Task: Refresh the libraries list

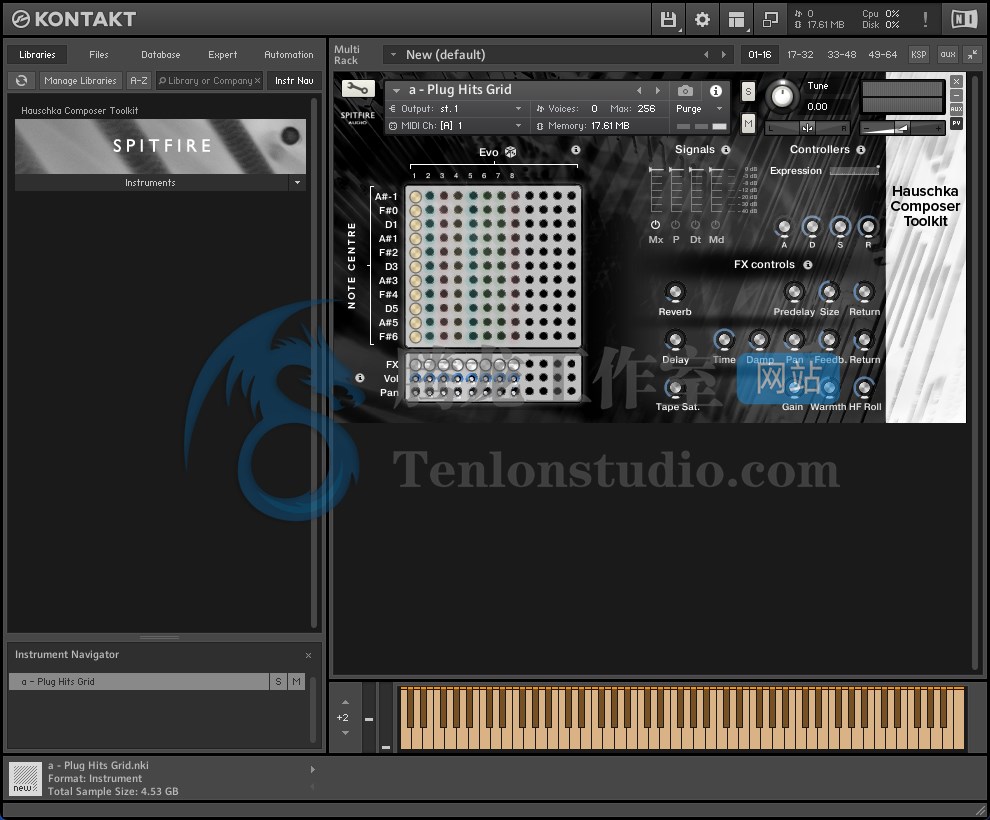Action: 21,81
